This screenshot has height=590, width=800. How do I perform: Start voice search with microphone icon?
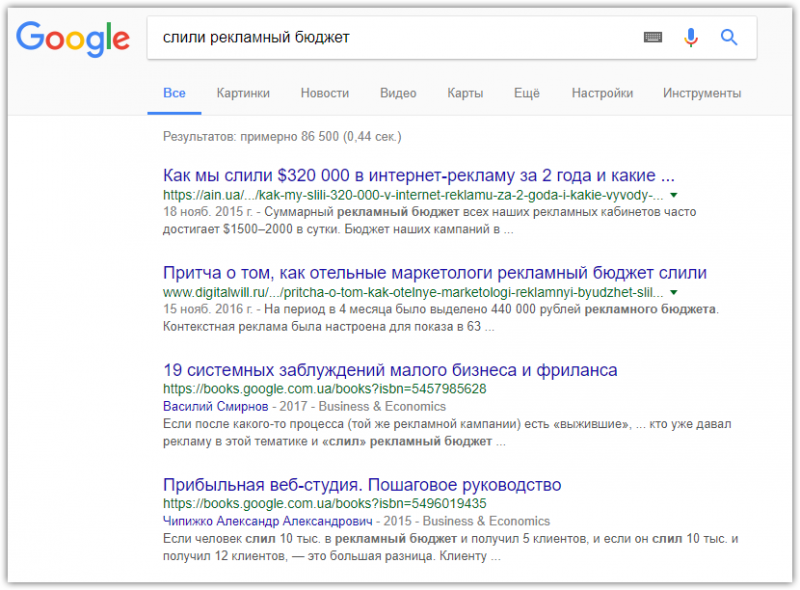691,37
